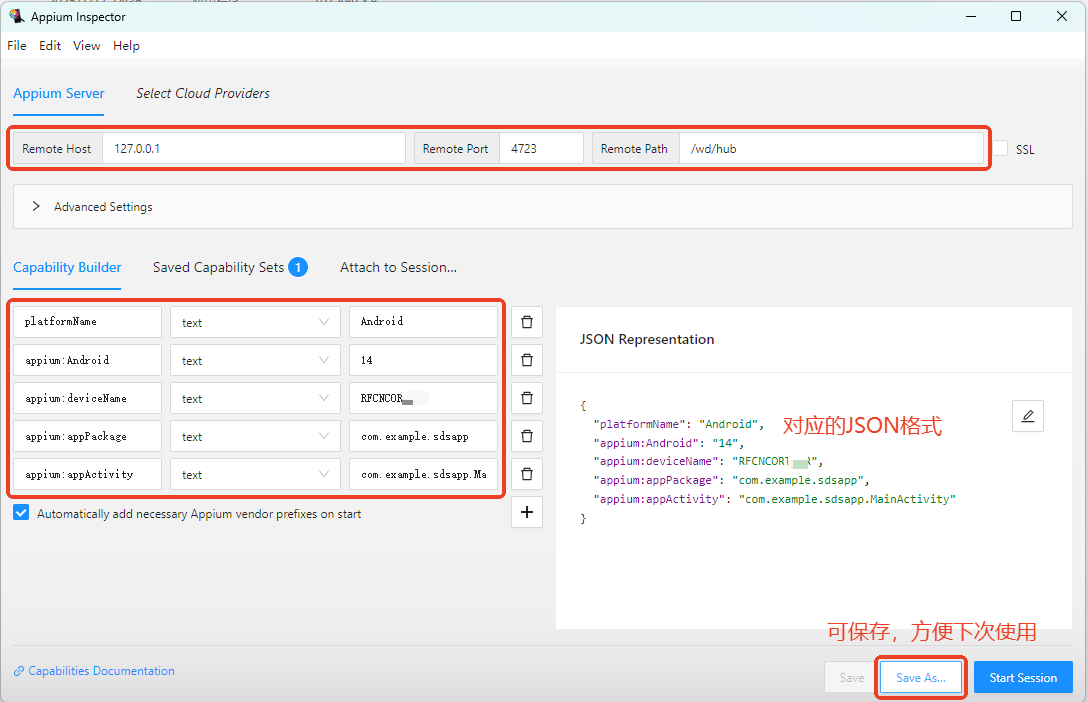Uncheck automatically add Appium vendor prefixes
Image resolution: width=1088 pixels, height=702 pixels.
[21, 513]
